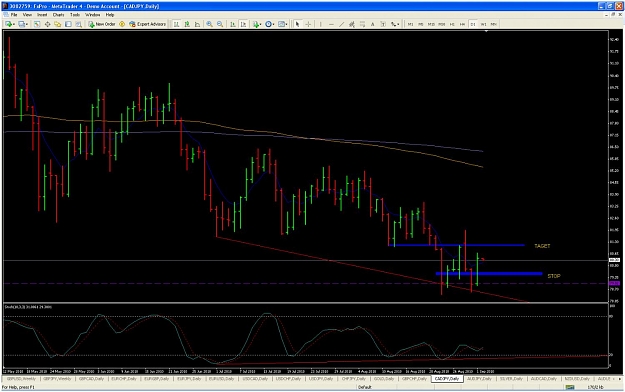This screenshot has height=392, width=625.
Task: Set timeframe to MN
Action: click(493, 24)
